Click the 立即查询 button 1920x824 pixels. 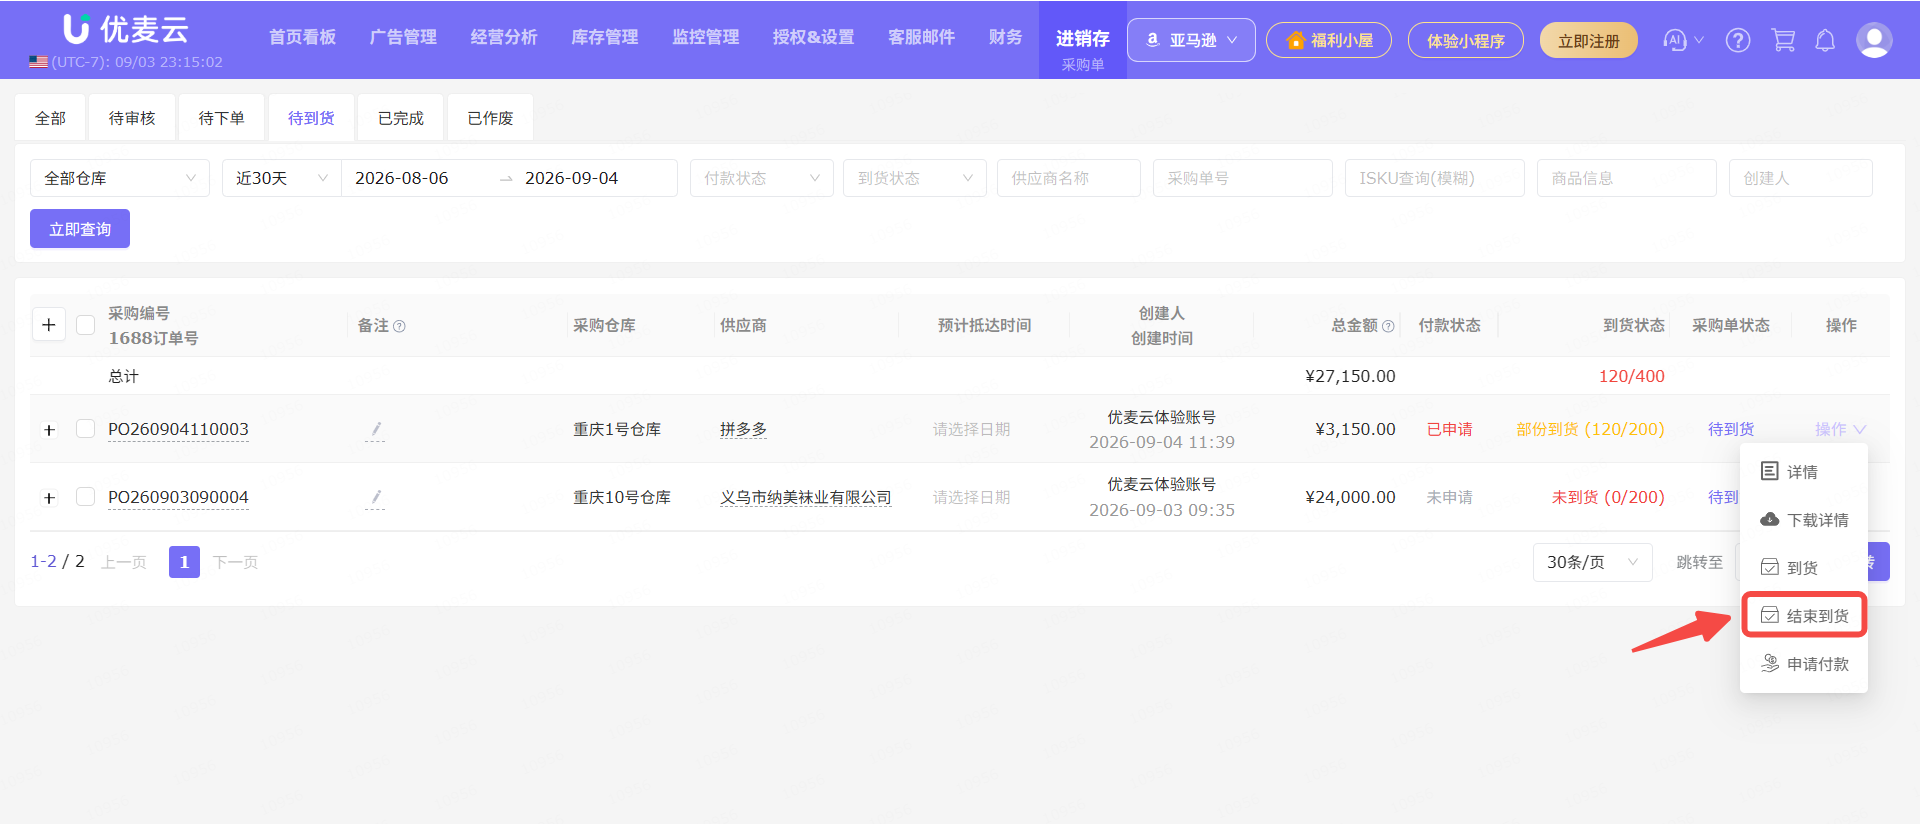point(80,229)
